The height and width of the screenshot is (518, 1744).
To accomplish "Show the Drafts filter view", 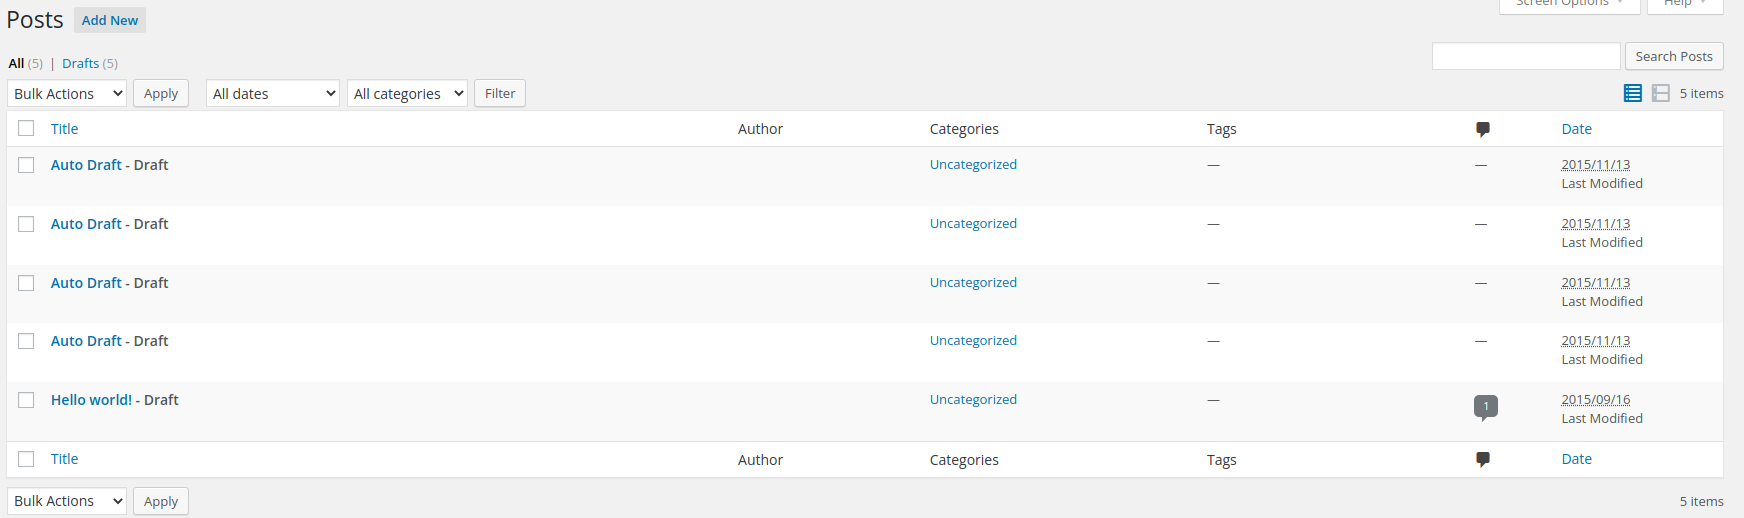I will pyautogui.click(x=80, y=63).
